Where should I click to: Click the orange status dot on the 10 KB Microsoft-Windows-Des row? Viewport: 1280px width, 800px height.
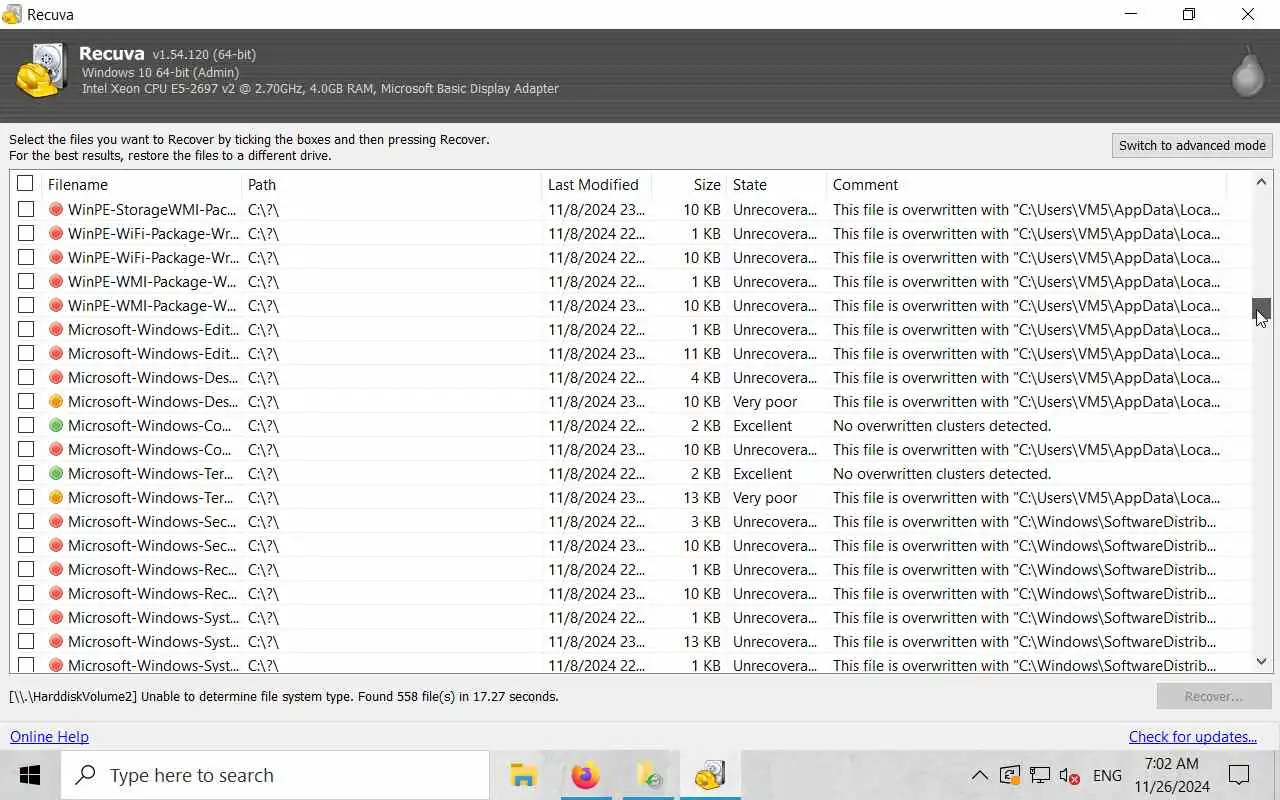[x=56, y=402]
